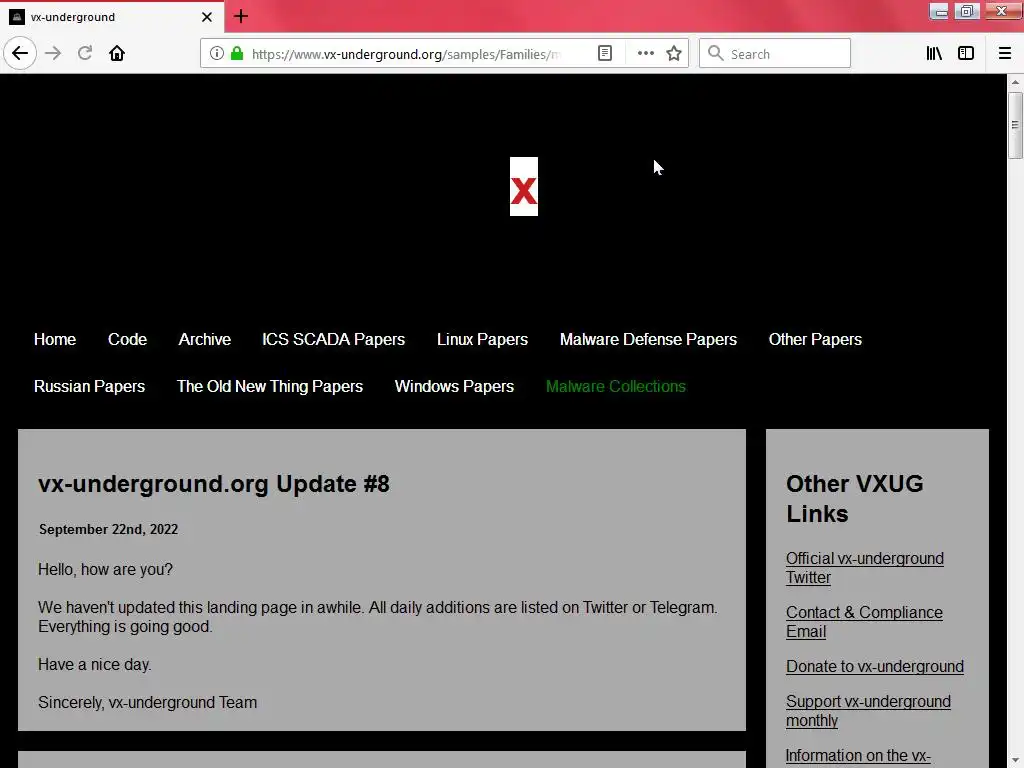This screenshot has width=1024, height=768.
Task: Click 'Sincerely, vx-underground Team' text
Action: pos(148,703)
